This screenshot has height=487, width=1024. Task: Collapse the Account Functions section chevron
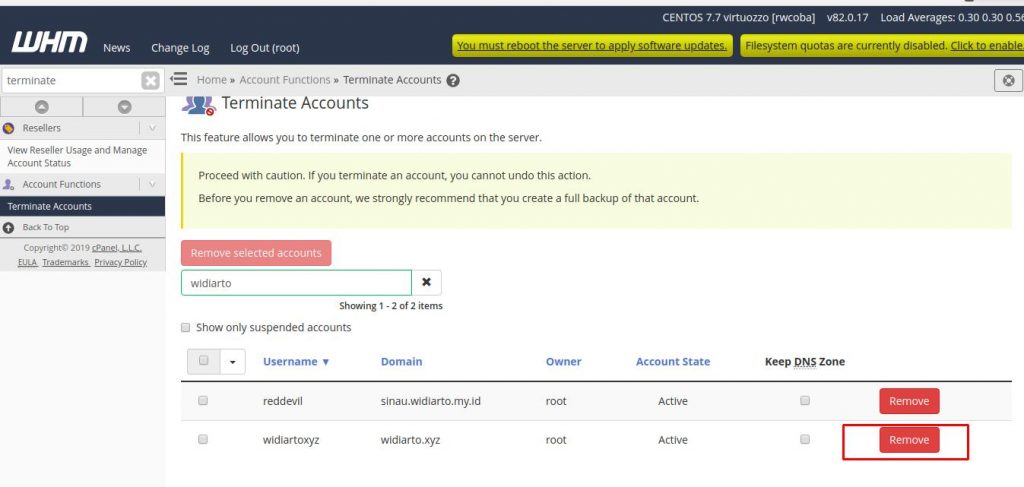[152, 185]
